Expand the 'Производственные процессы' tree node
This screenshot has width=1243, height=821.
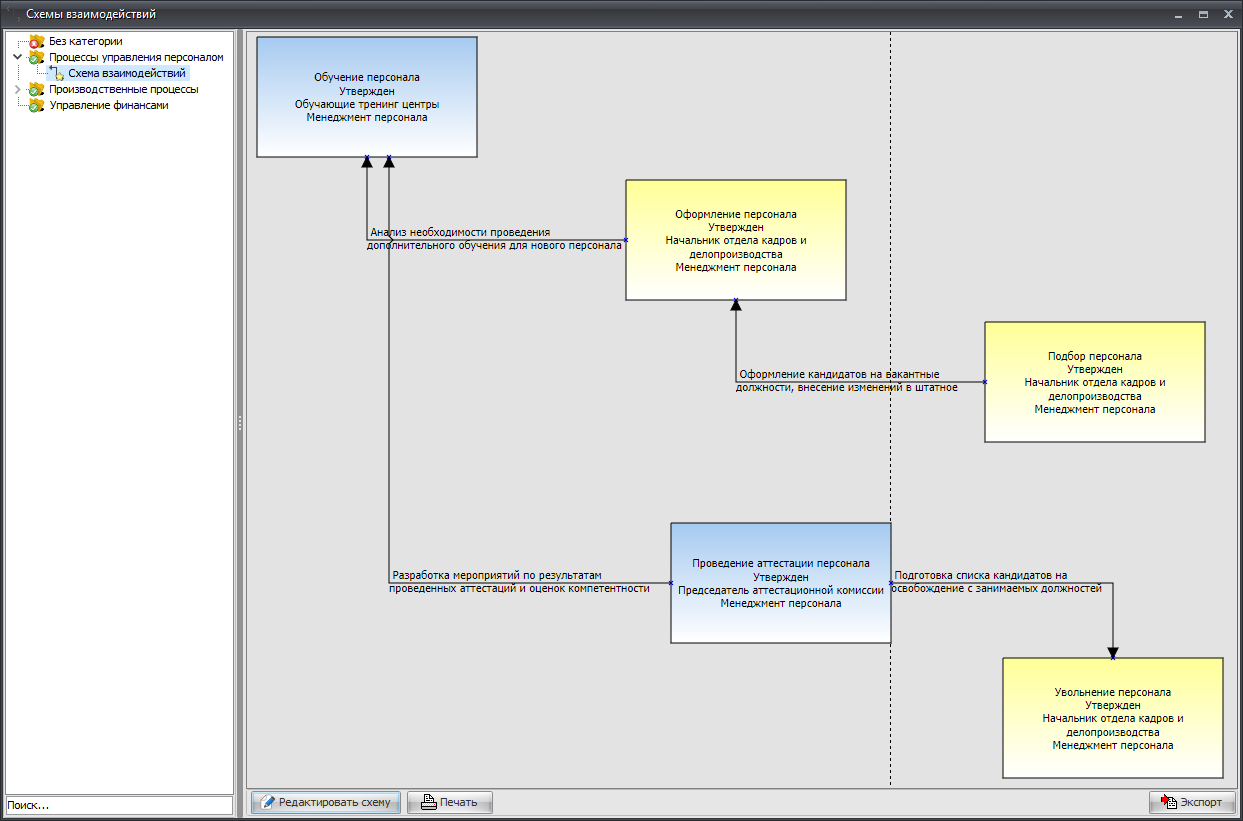(17, 90)
